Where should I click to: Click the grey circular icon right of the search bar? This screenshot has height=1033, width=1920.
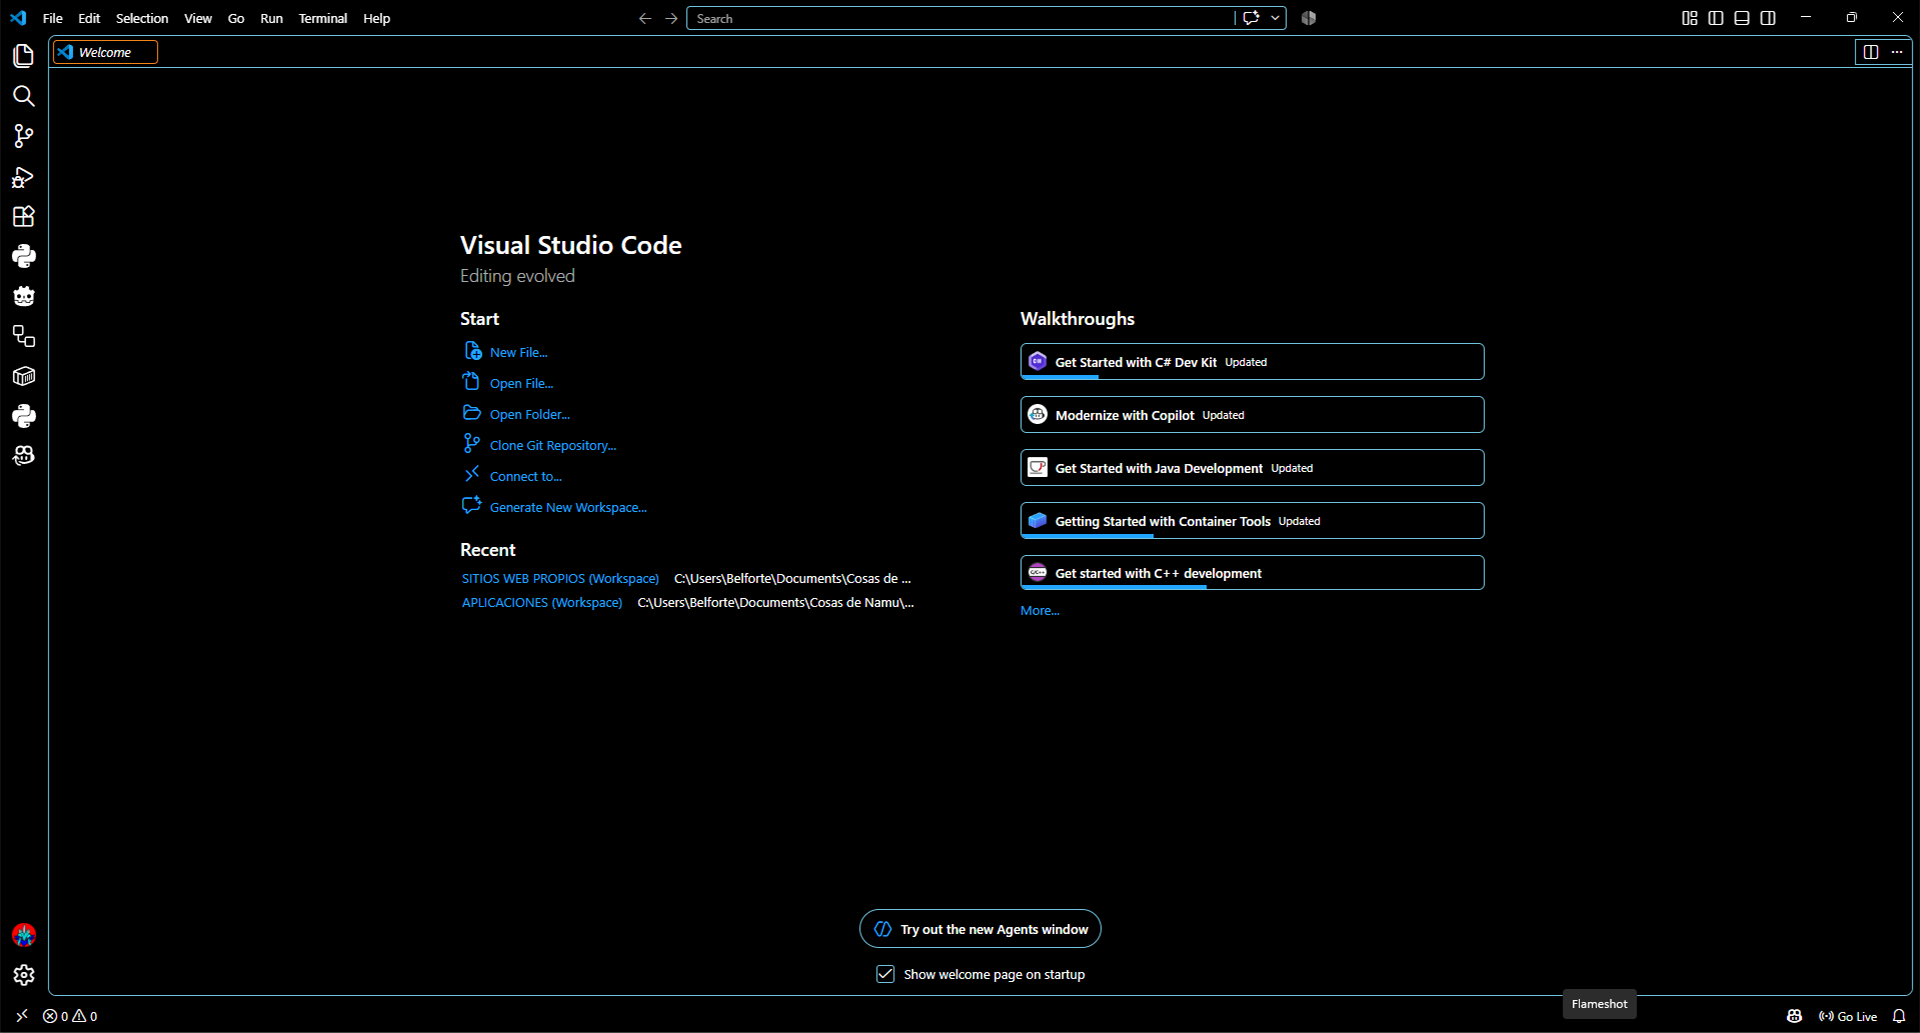[1309, 18]
